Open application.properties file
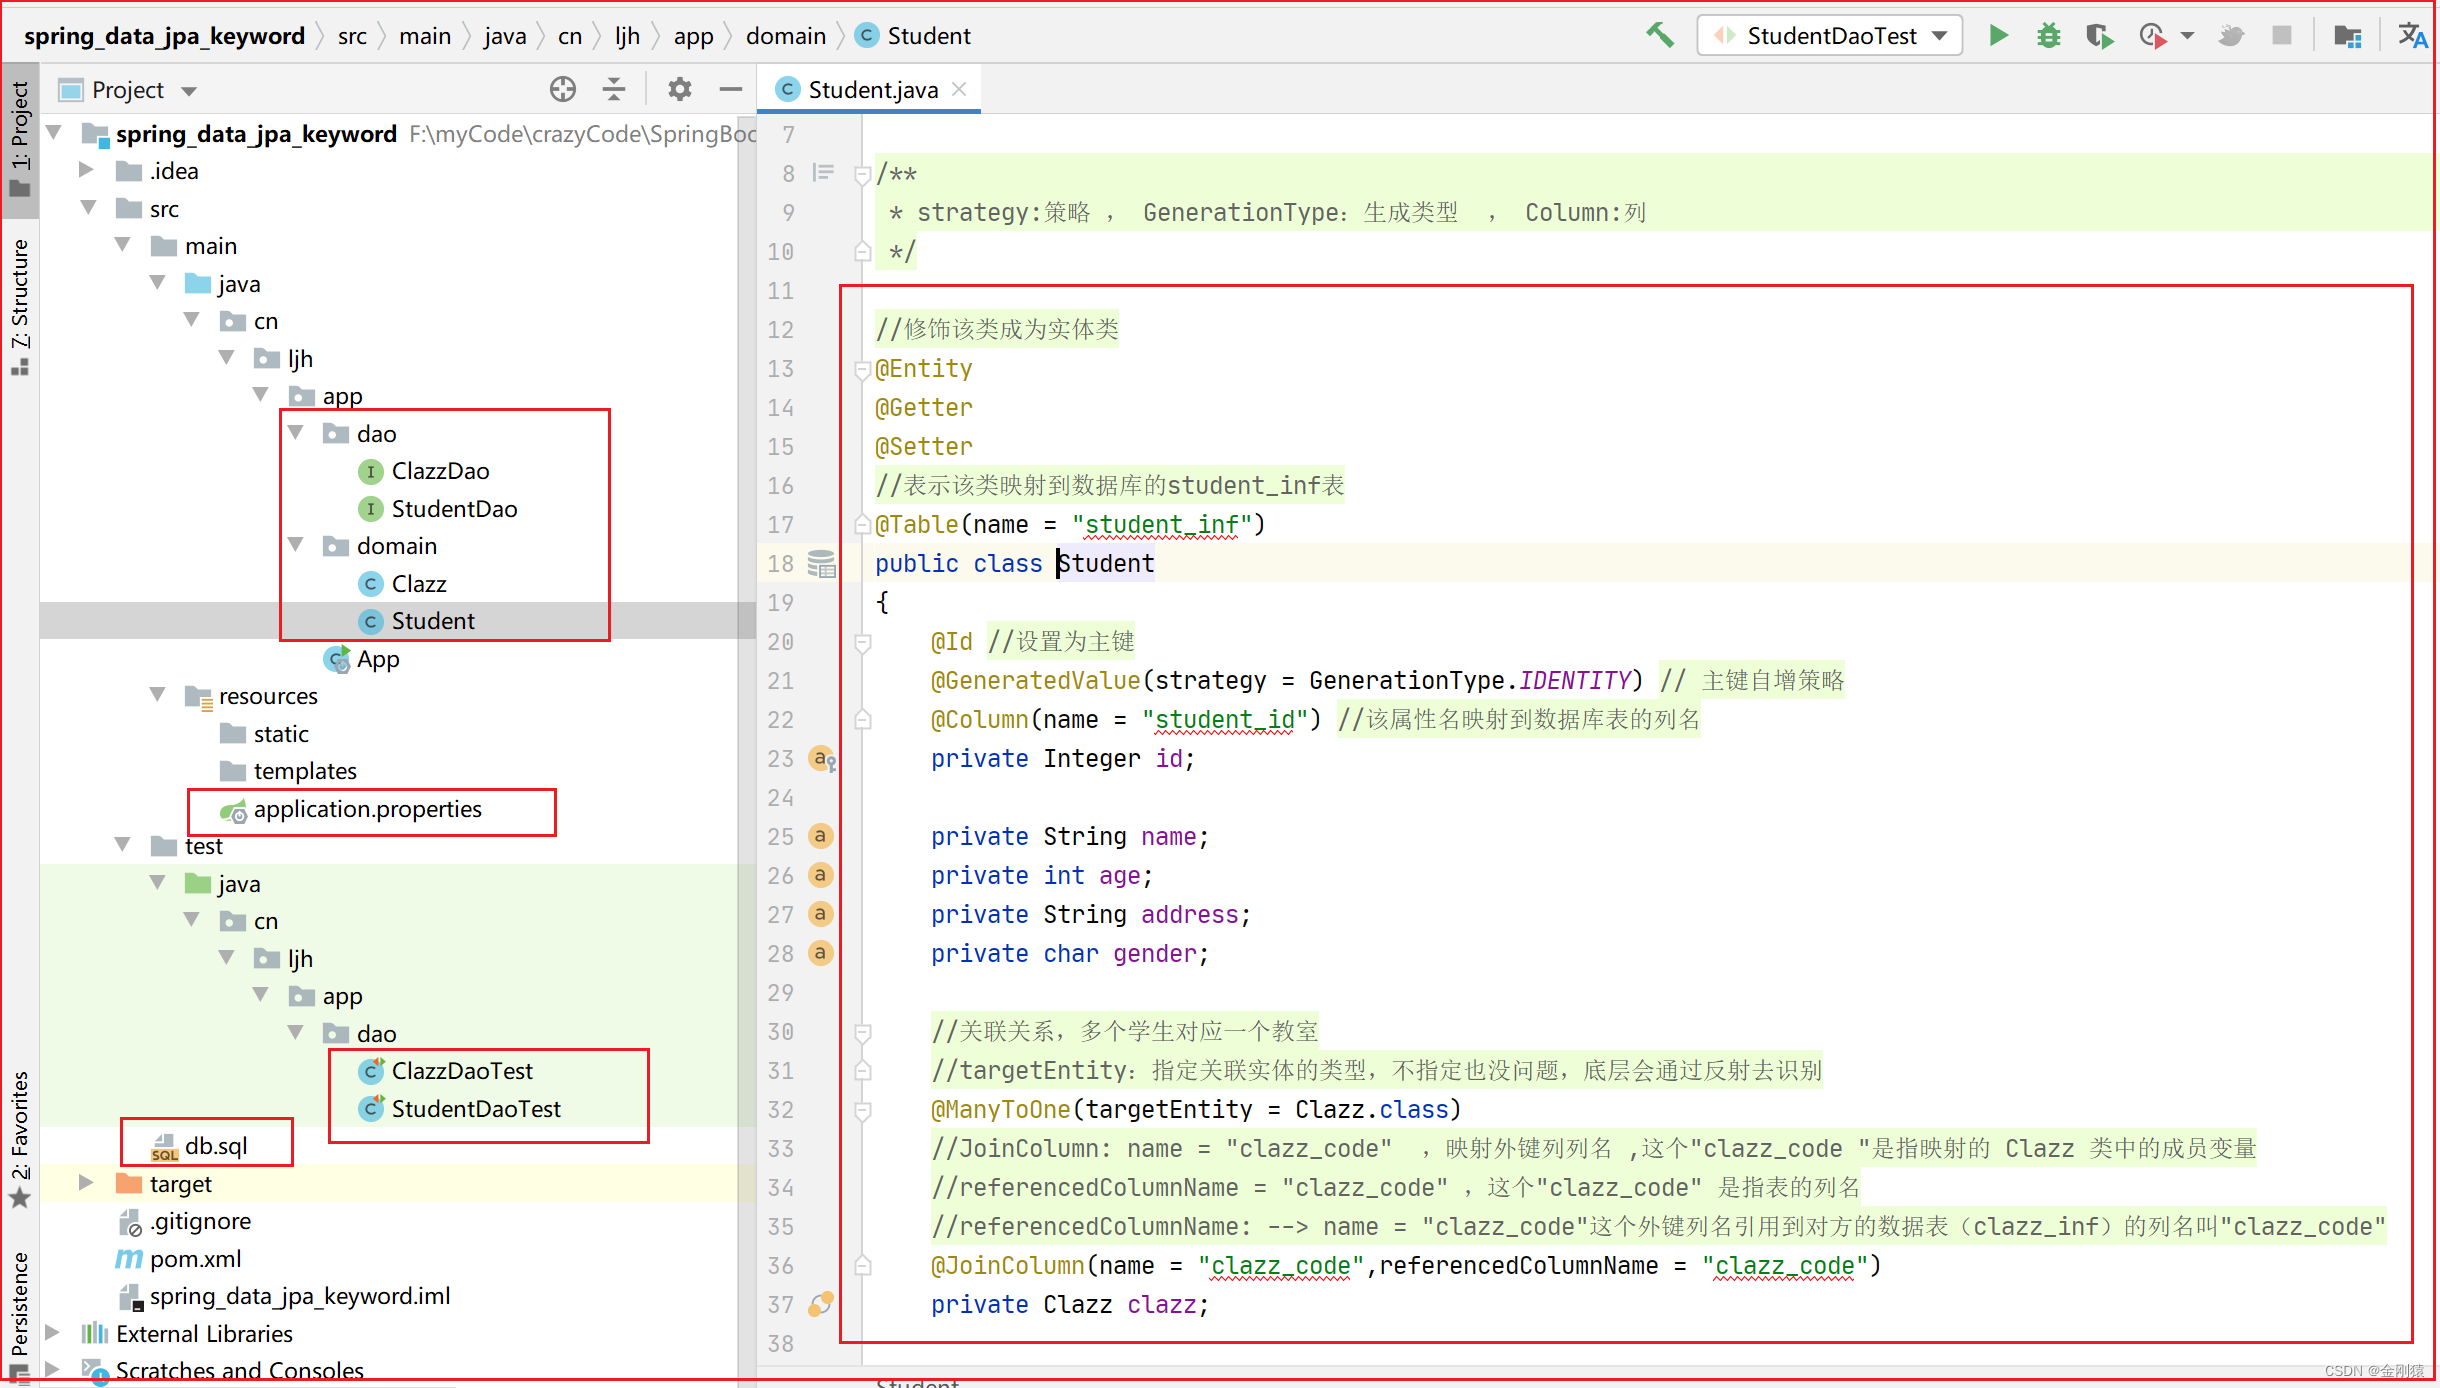Screen dimensions: 2440x1388 pyautogui.click(x=367, y=809)
